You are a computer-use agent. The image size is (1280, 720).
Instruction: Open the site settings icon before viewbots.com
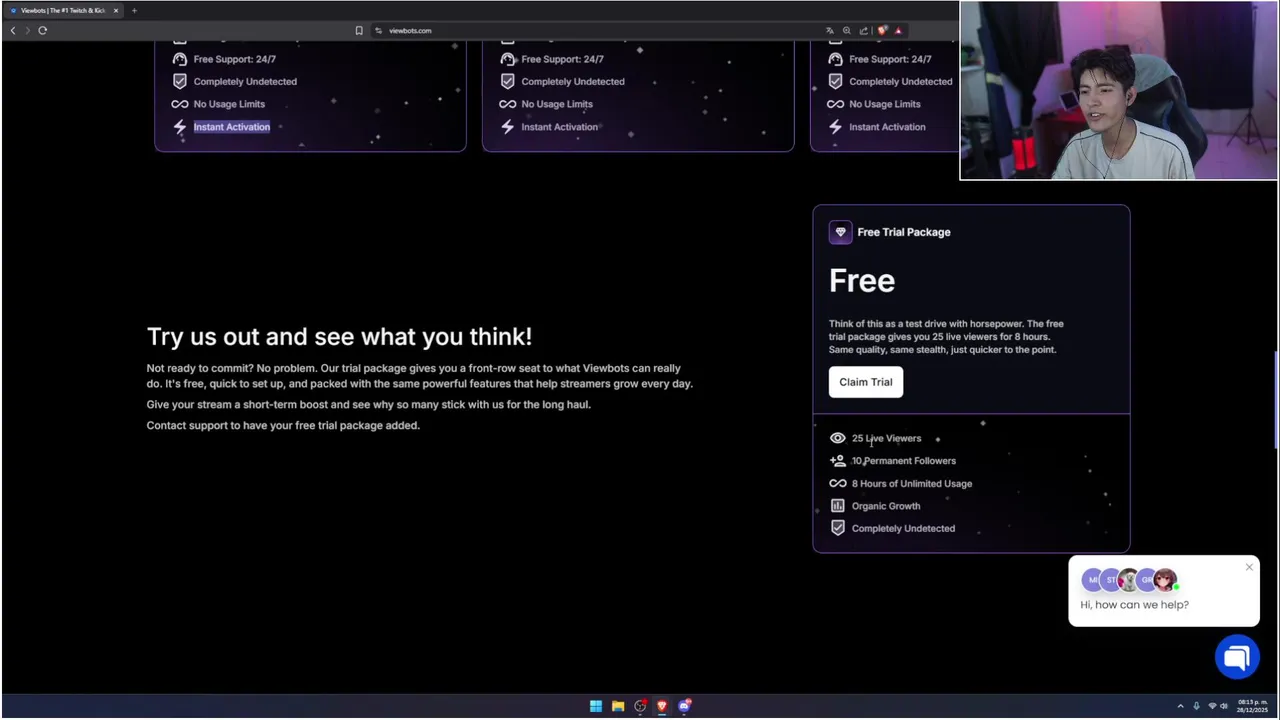coord(379,31)
